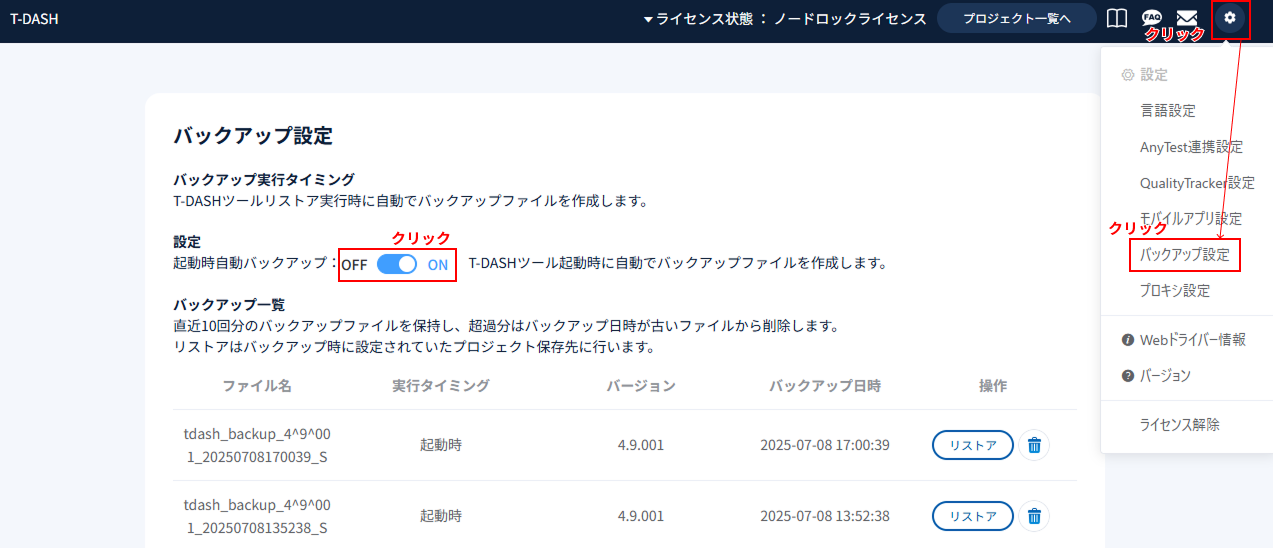Open モバイルアプリ設定 menu entry
This screenshot has width=1273, height=548.
[1191, 219]
